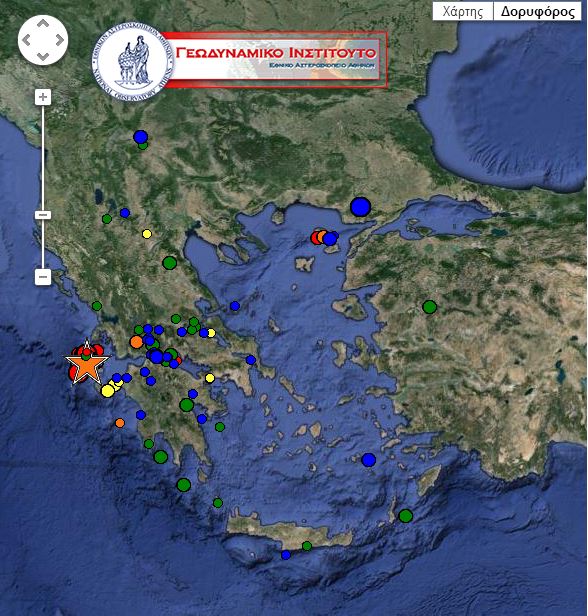588x616 pixels.
Task: Select the large green marker in Thessaly
Action: click(x=170, y=262)
